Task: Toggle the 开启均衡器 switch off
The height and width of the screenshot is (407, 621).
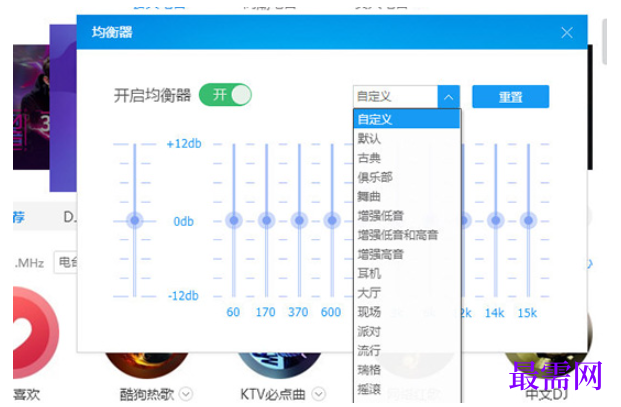Action: [225, 95]
